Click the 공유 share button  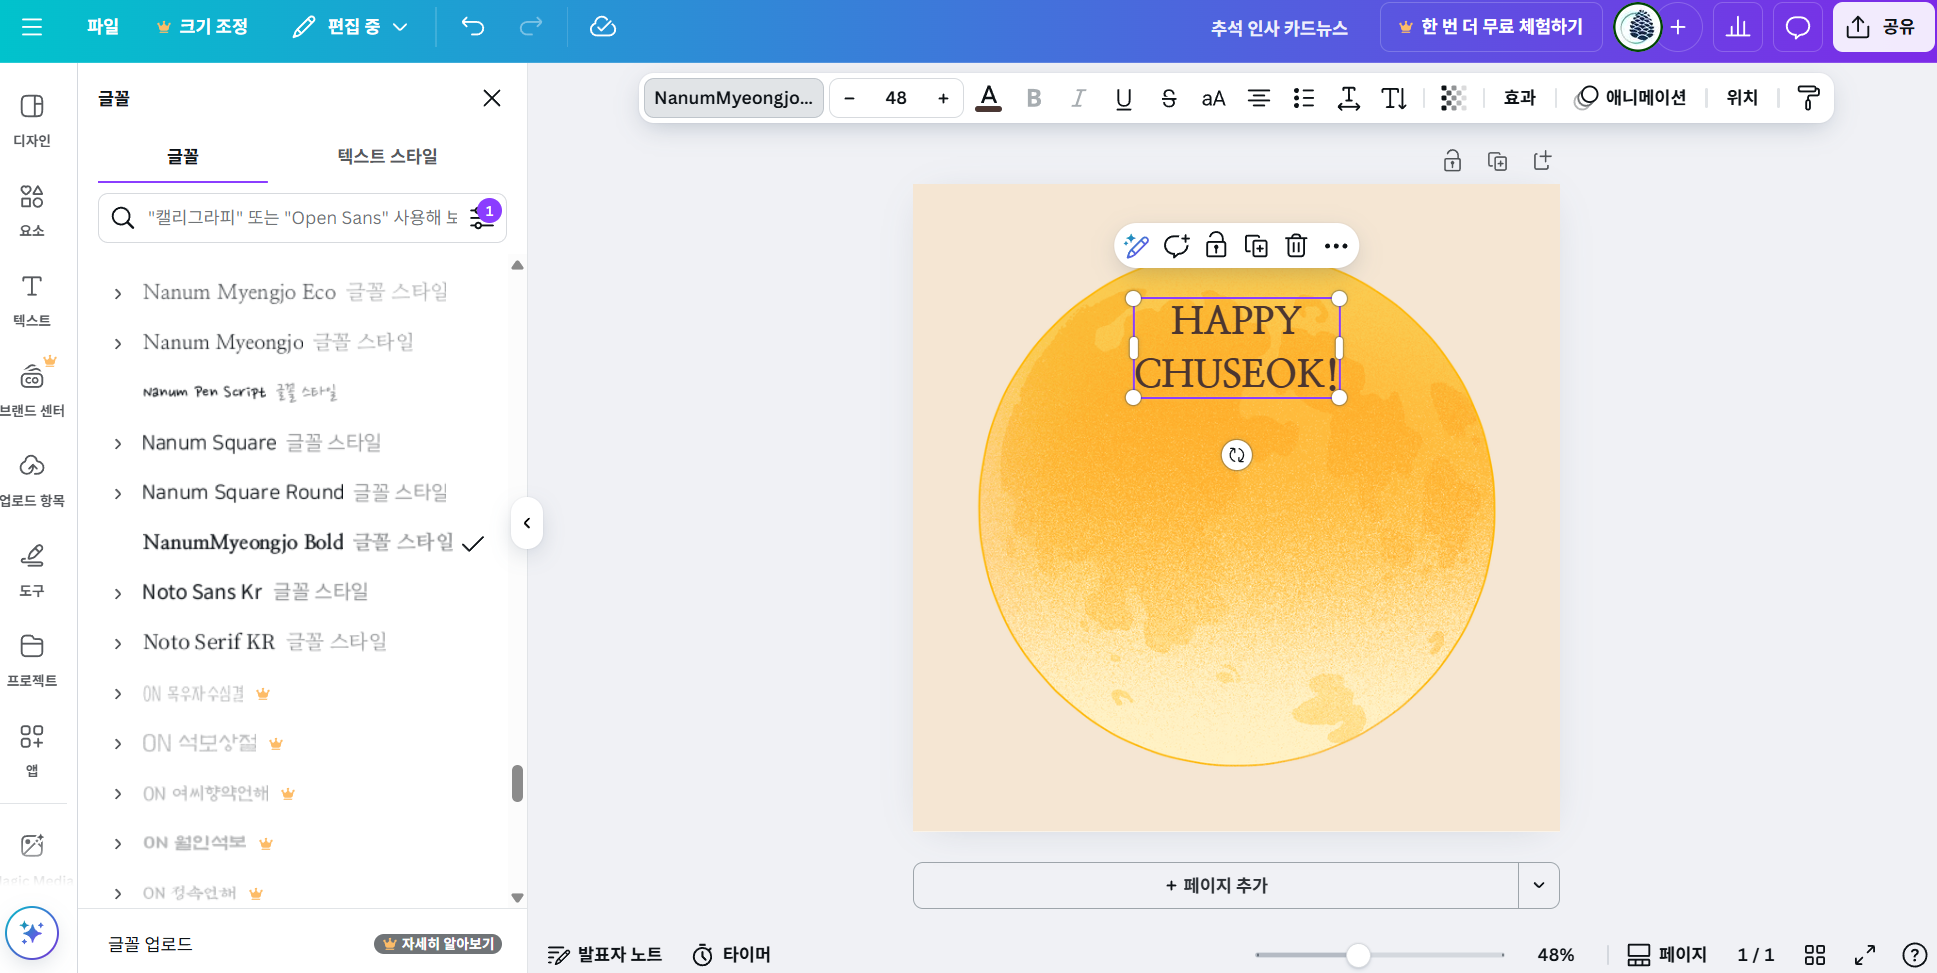click(x=1882, y=27)
